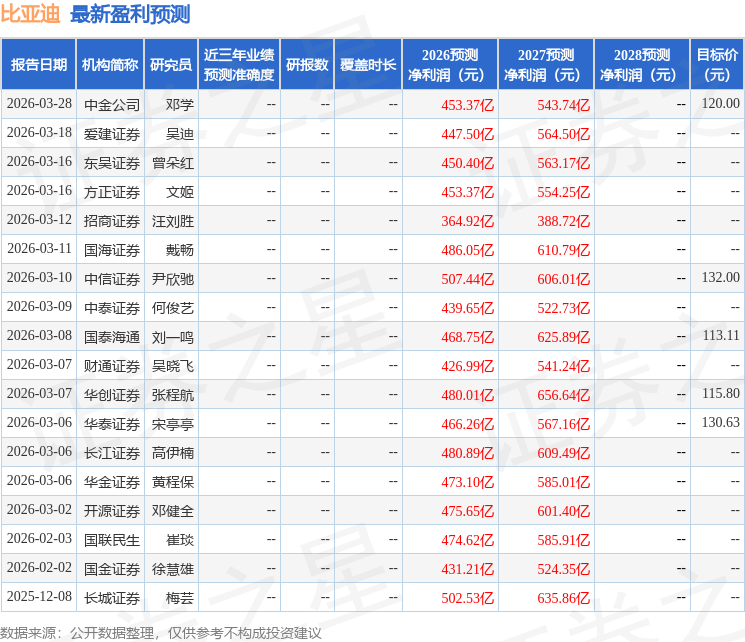Click 610.79亿 profit value

coord(564,250)
